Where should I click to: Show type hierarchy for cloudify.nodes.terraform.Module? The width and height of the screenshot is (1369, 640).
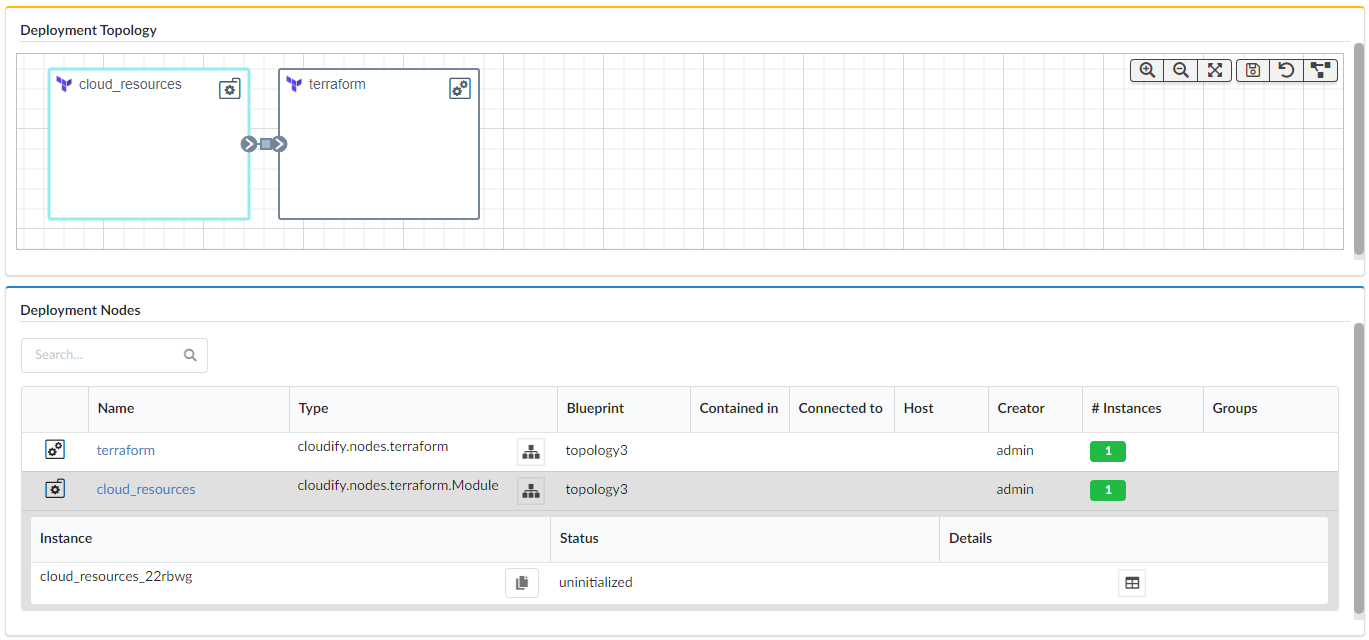pyautogui.click(x=531, y=491)
